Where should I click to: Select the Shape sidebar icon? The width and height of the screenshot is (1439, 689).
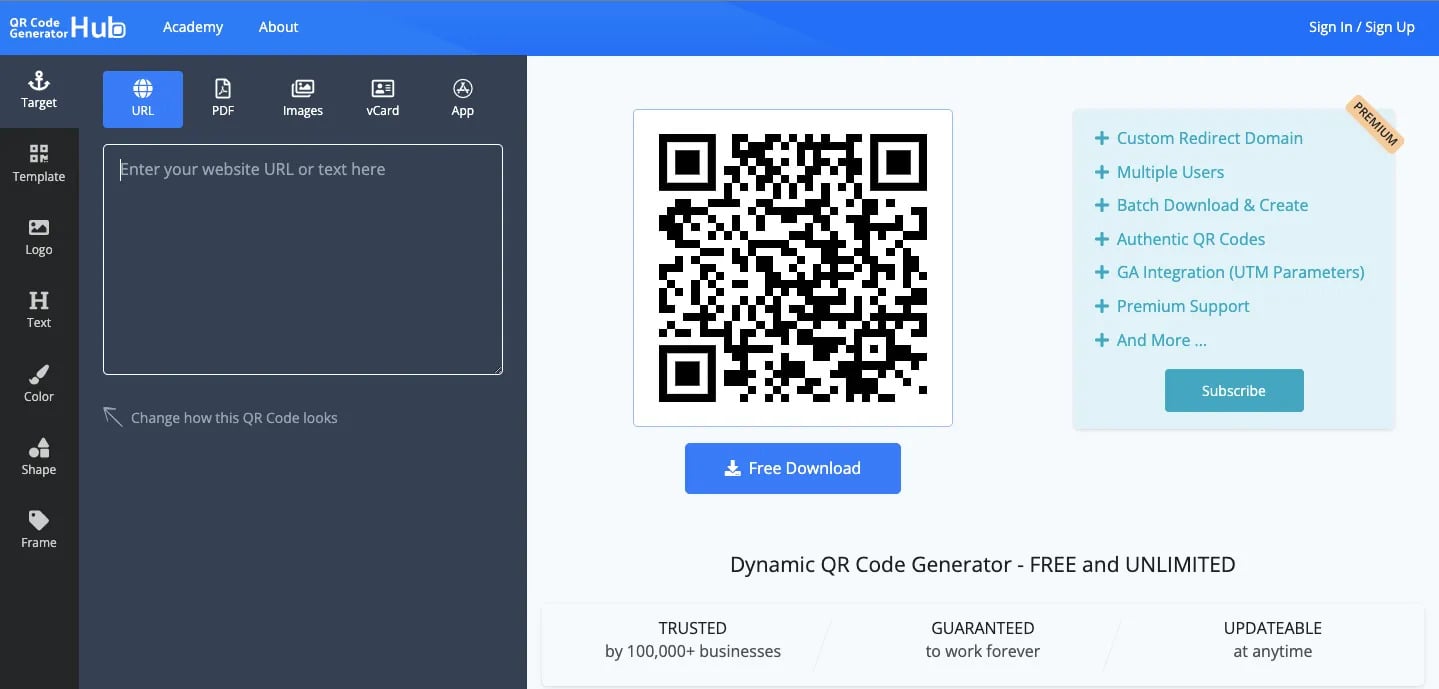pyautogui.click(x=39, y=457)
